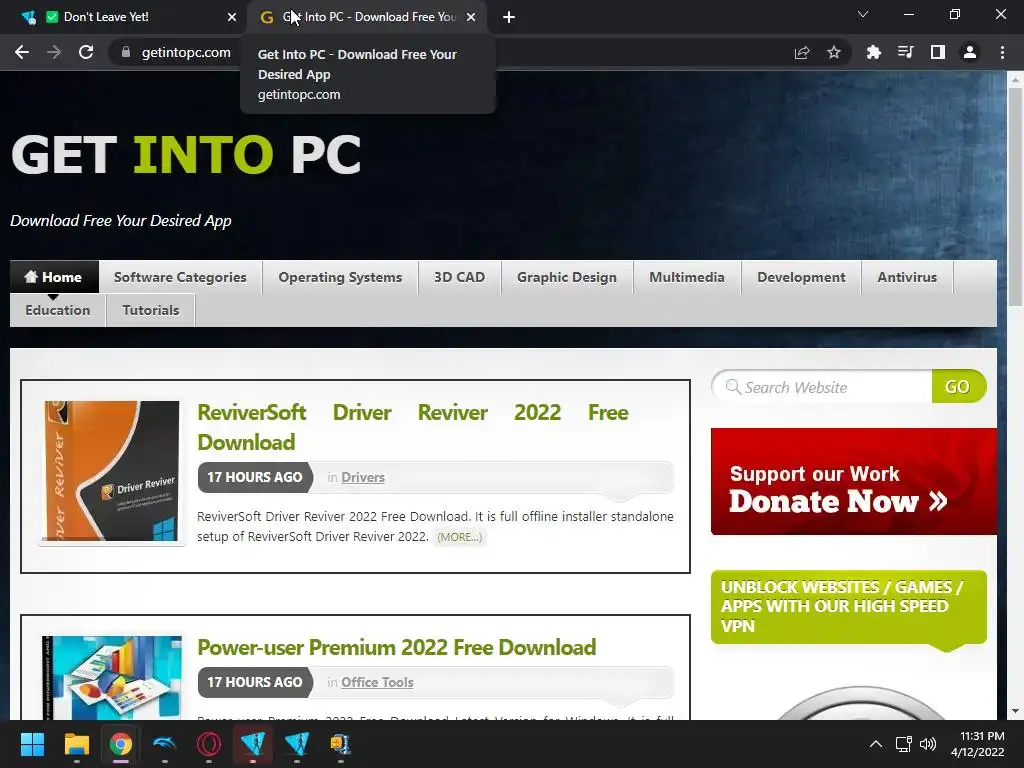Show hidden tray icons chevron
Screen dimensions: 1024x768
click(876, 744)
